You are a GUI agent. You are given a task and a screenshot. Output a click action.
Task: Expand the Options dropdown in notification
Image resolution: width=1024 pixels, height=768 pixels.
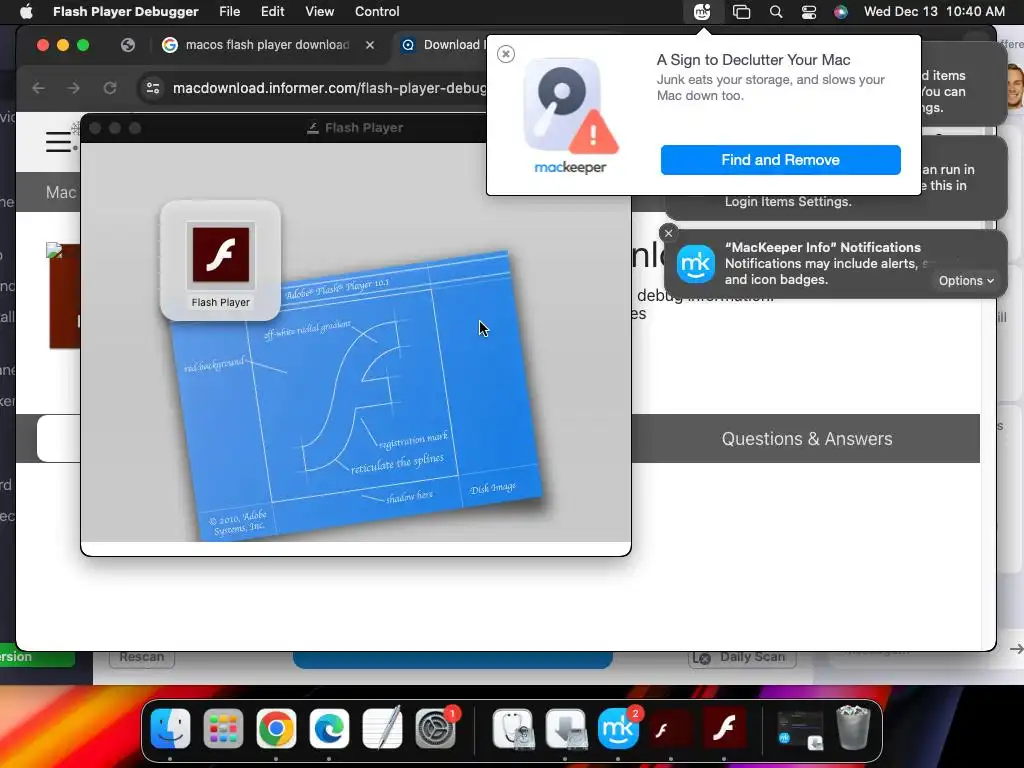966,280
